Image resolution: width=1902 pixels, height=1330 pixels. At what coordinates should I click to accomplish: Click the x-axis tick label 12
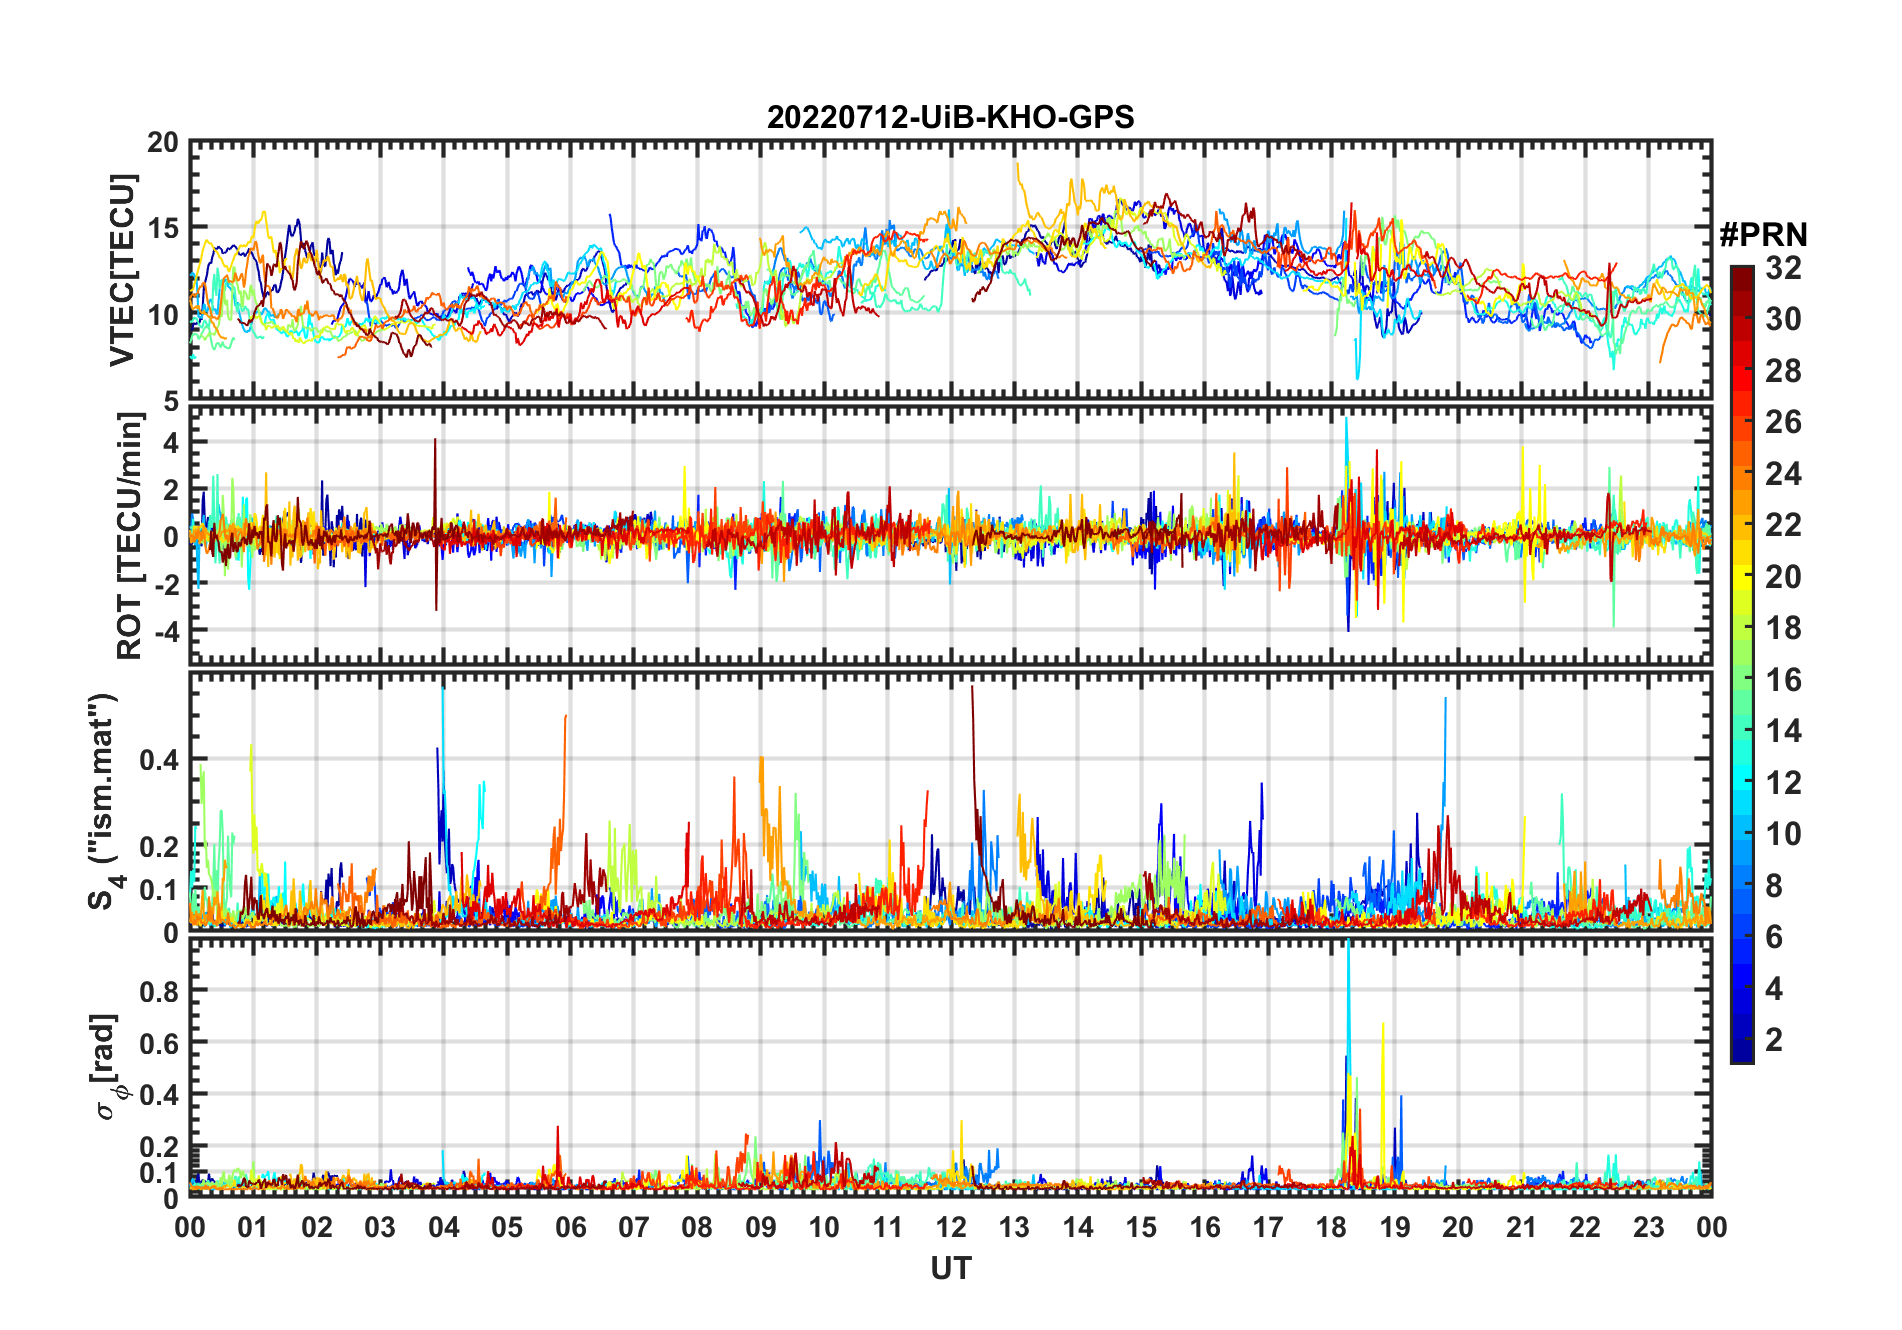pyautogui.click(x=950, y=1227)
